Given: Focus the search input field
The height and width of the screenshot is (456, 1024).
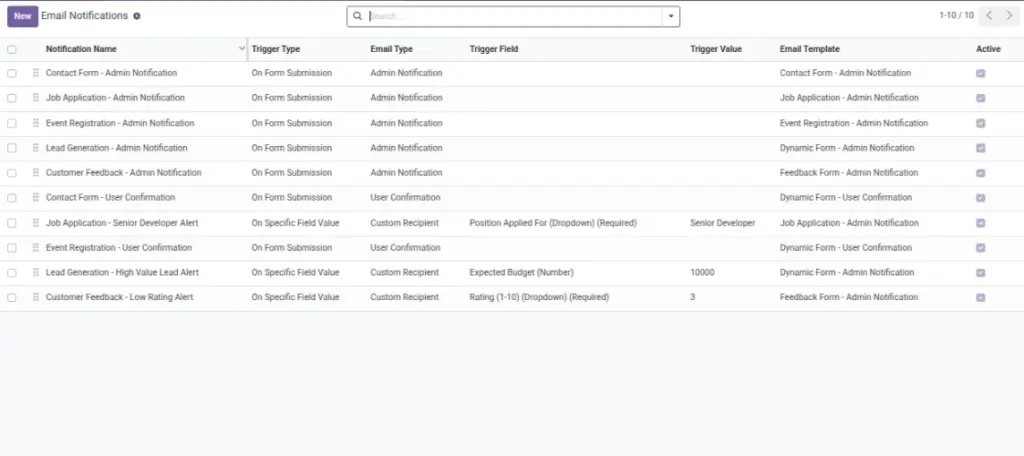Looking at the screenshot, I should [514, 16].
